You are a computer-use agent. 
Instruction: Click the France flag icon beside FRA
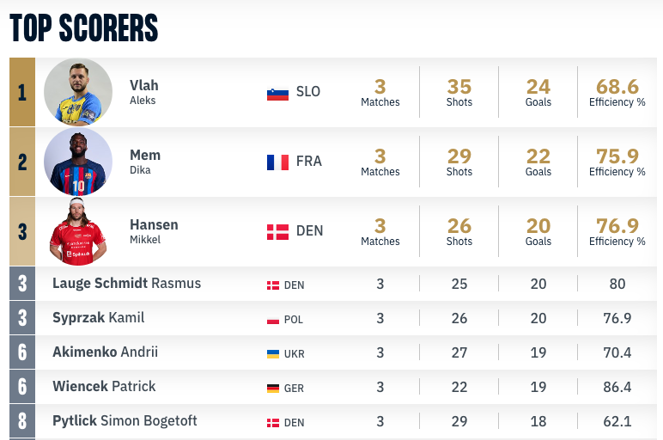click(278, 162)
